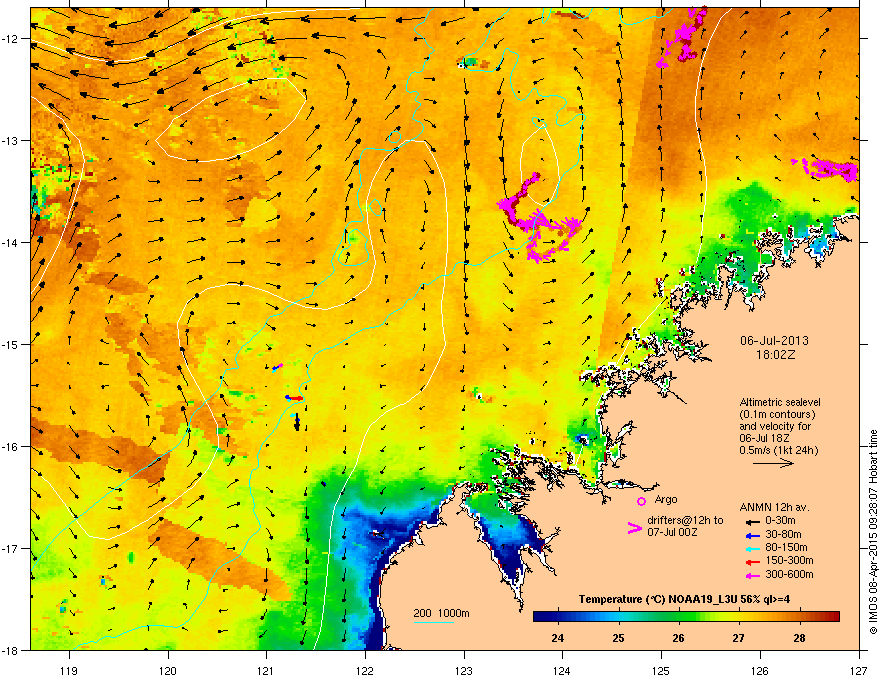
Task: Click the color bar tick label 25
Action: point(618,638)
